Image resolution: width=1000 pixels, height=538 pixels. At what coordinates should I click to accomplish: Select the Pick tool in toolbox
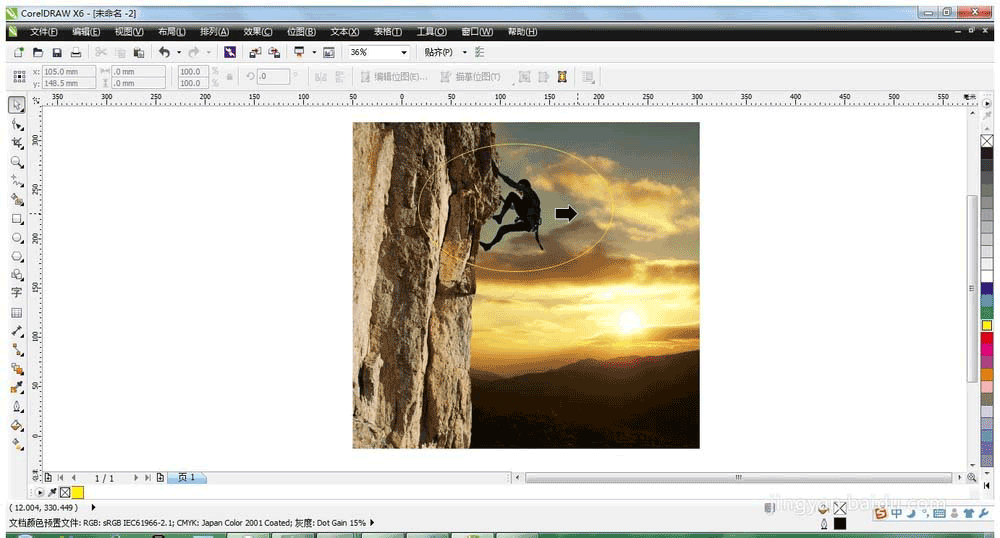point(17,105)
